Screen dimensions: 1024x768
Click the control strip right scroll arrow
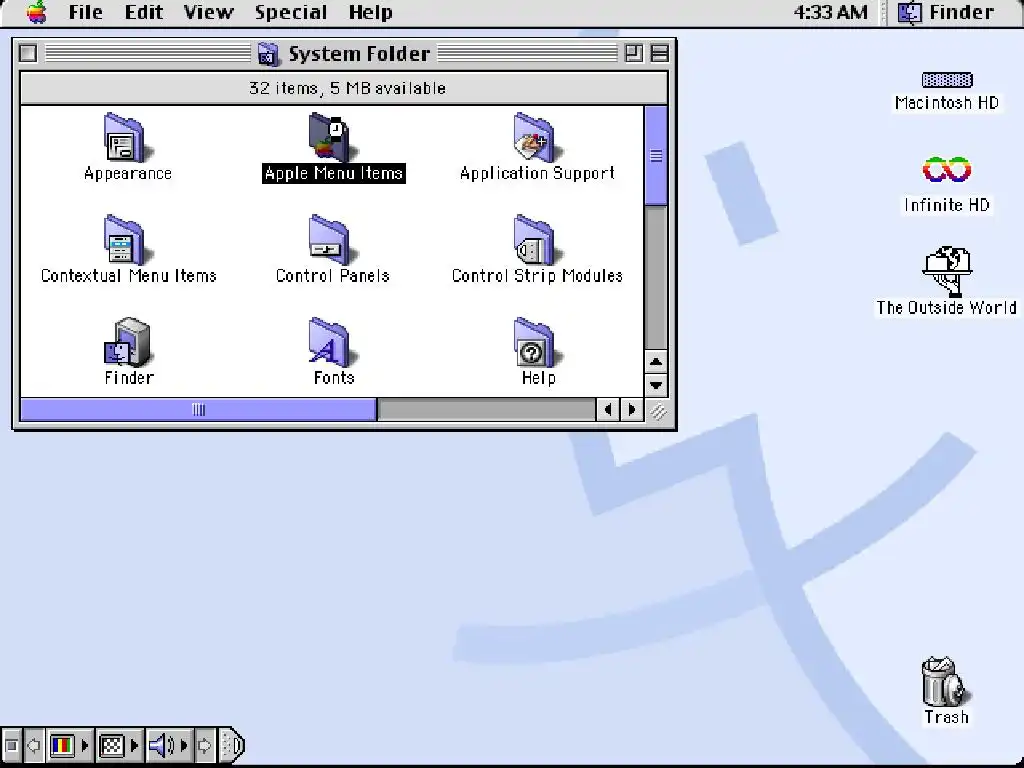click(204, 745)
